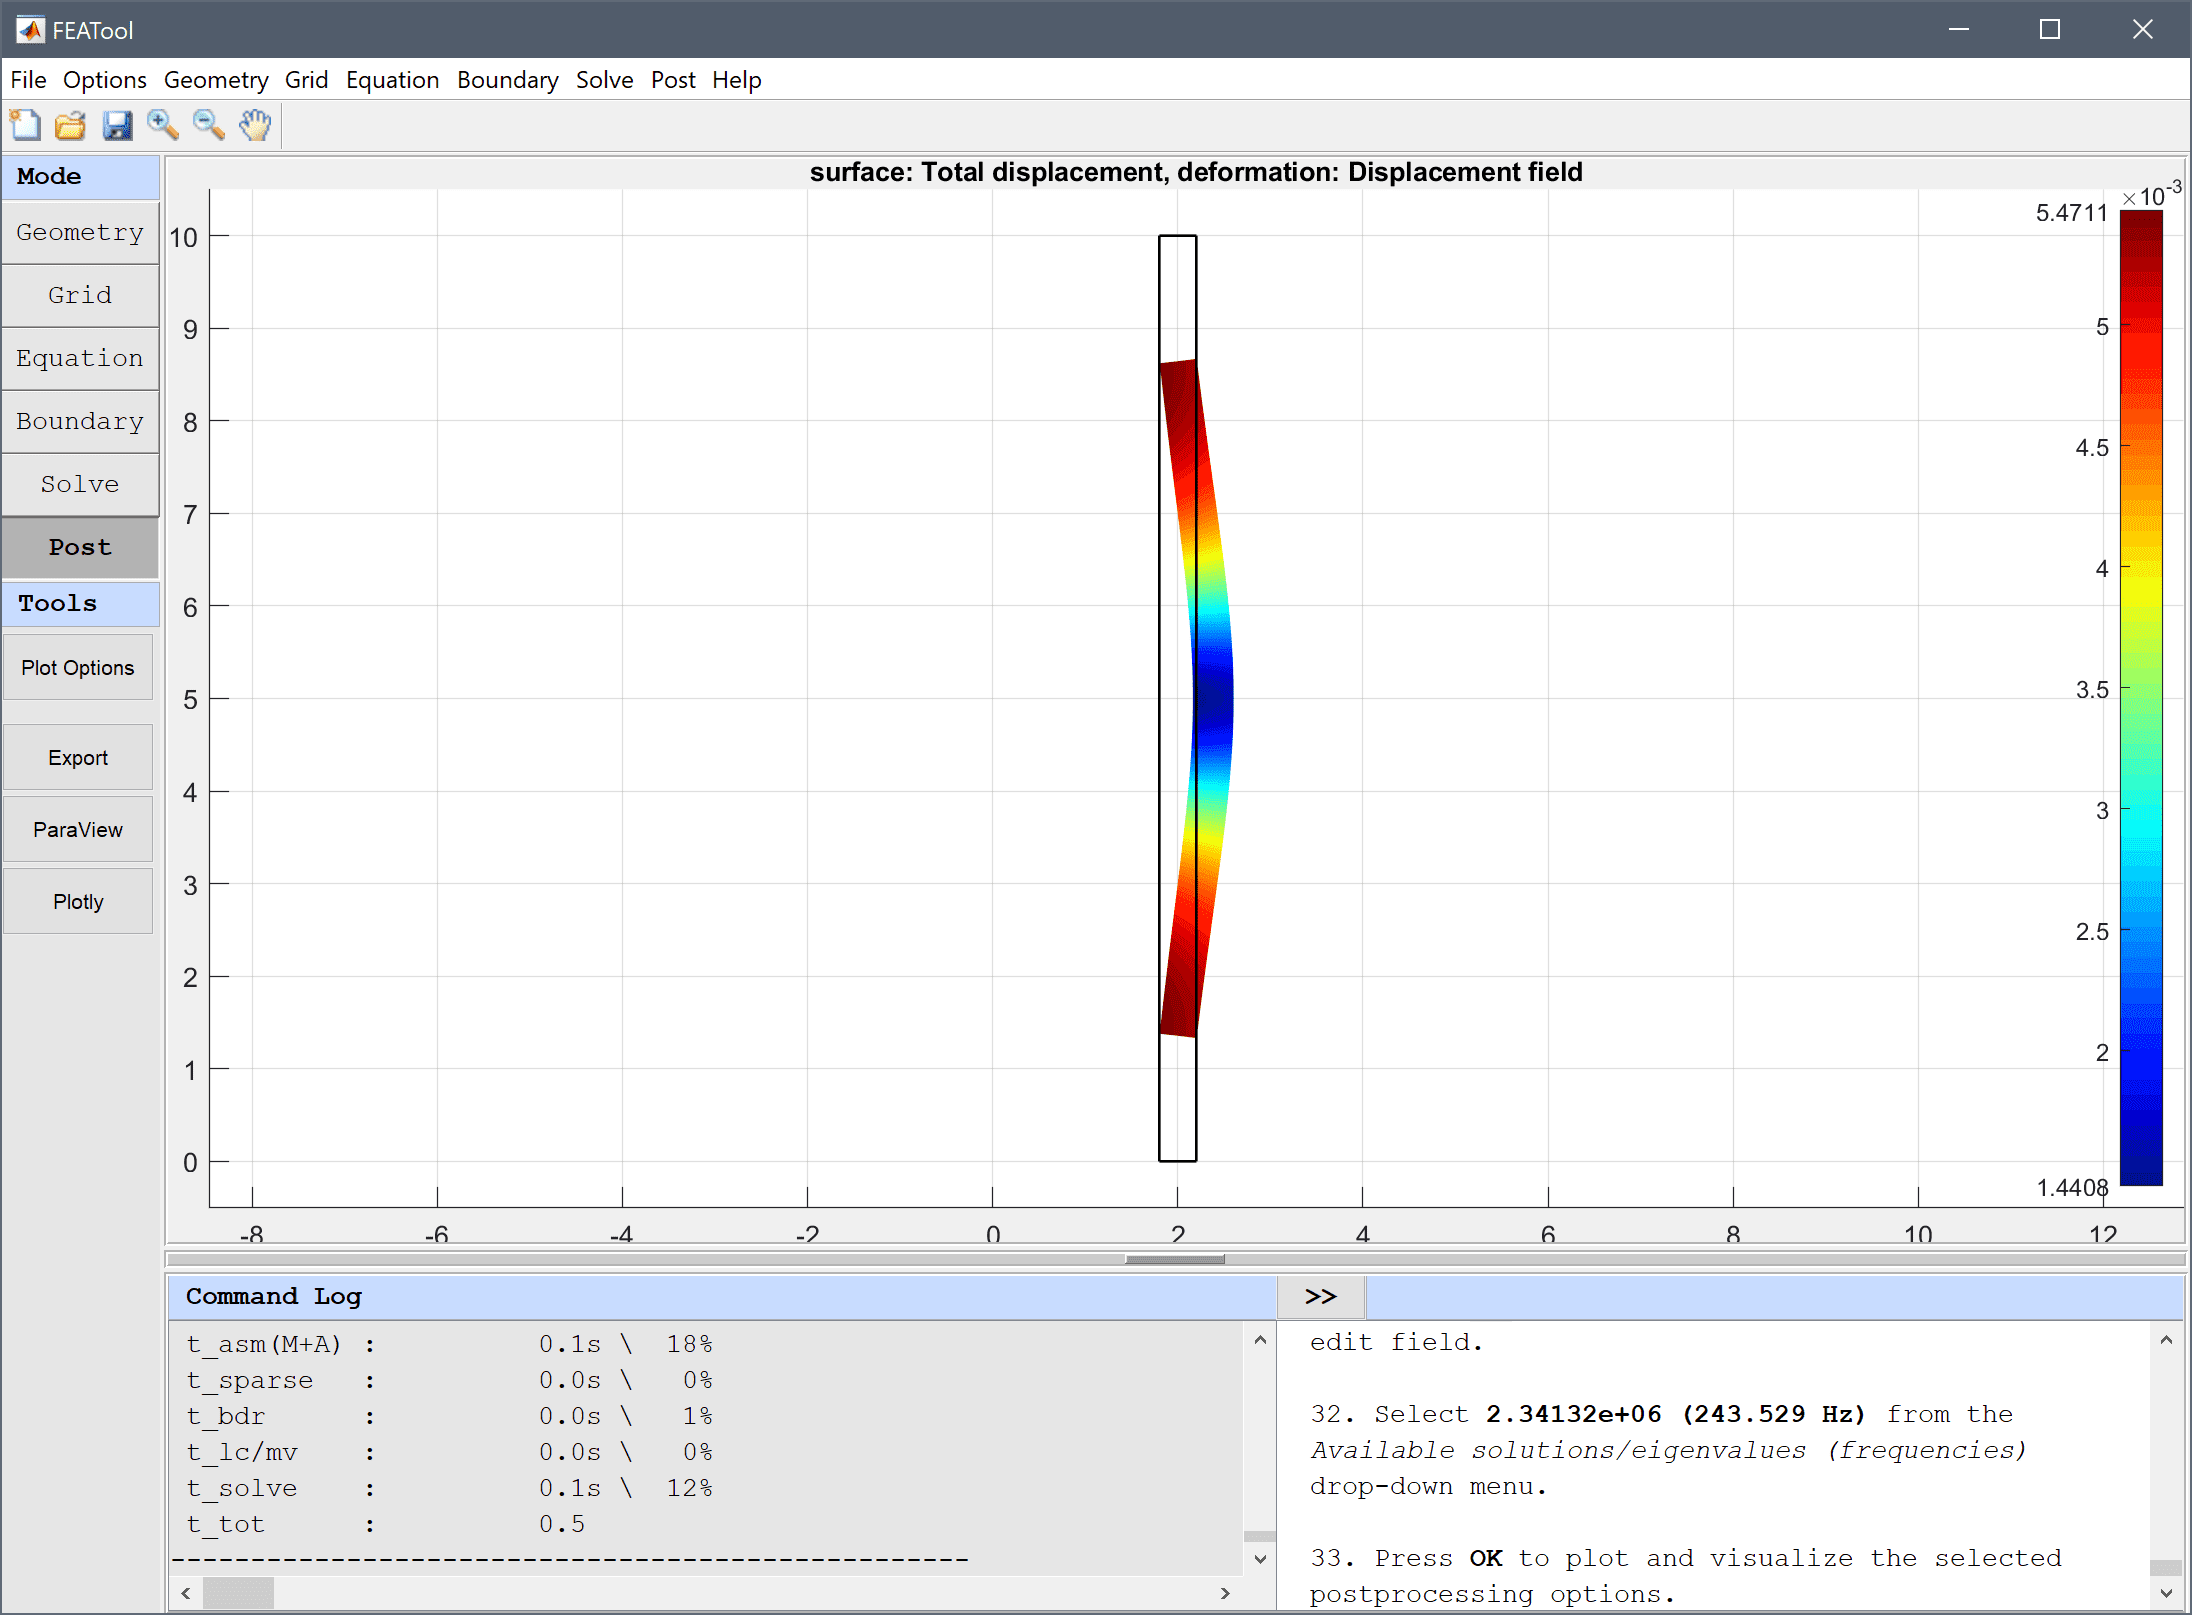
Task: Click the New model toolbar icon
Action: tap(25, 125)
